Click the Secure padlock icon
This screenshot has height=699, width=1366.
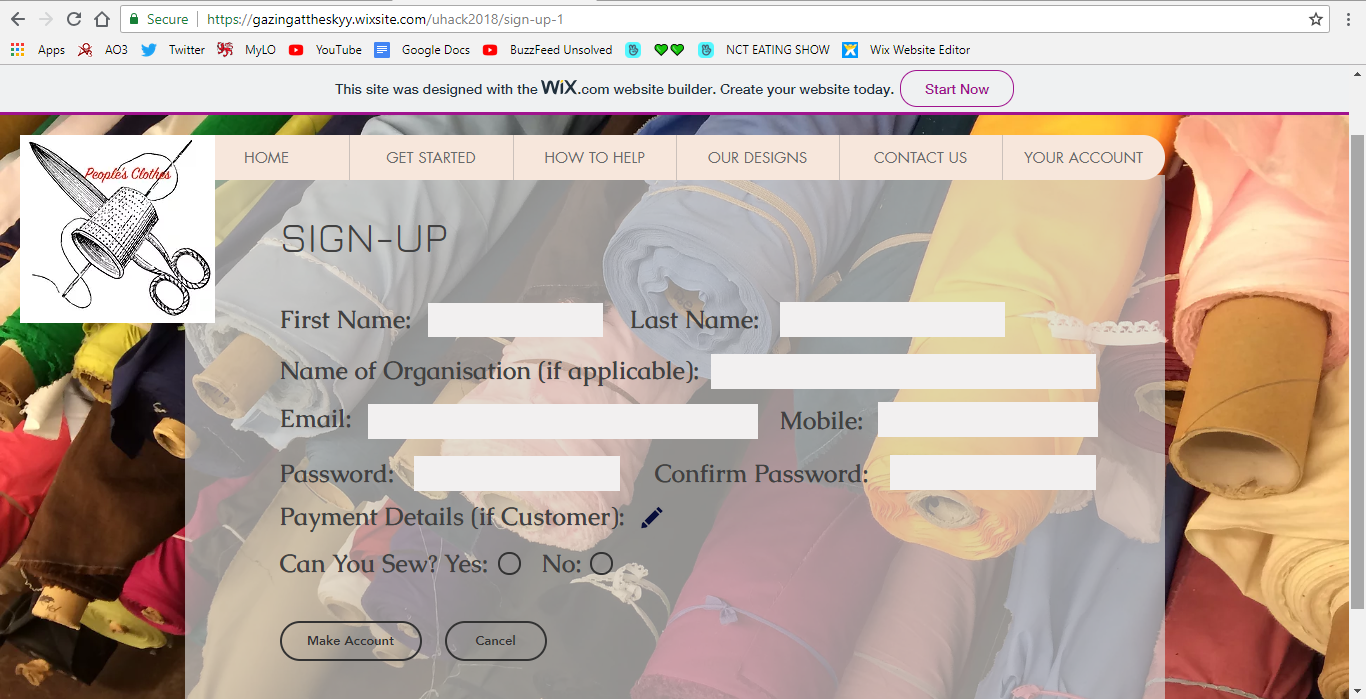click(134, 19)
